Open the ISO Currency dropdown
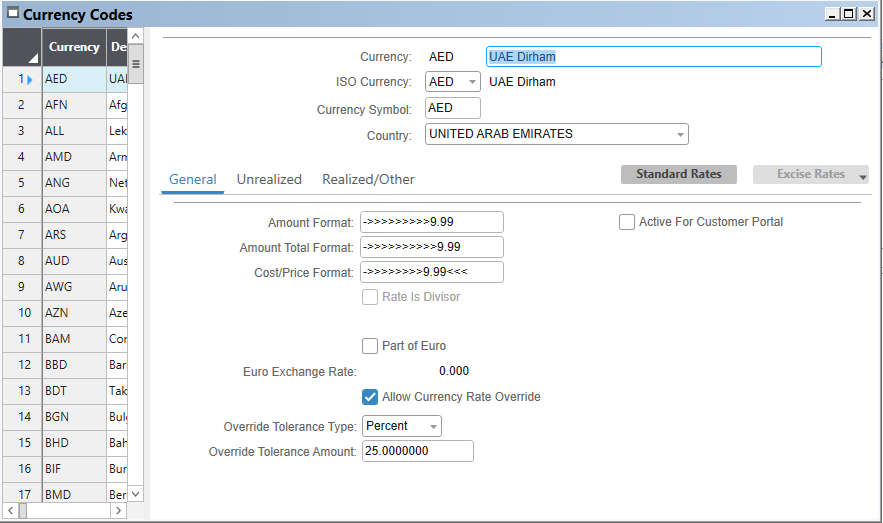883x523 pixels. click(472, 82)
